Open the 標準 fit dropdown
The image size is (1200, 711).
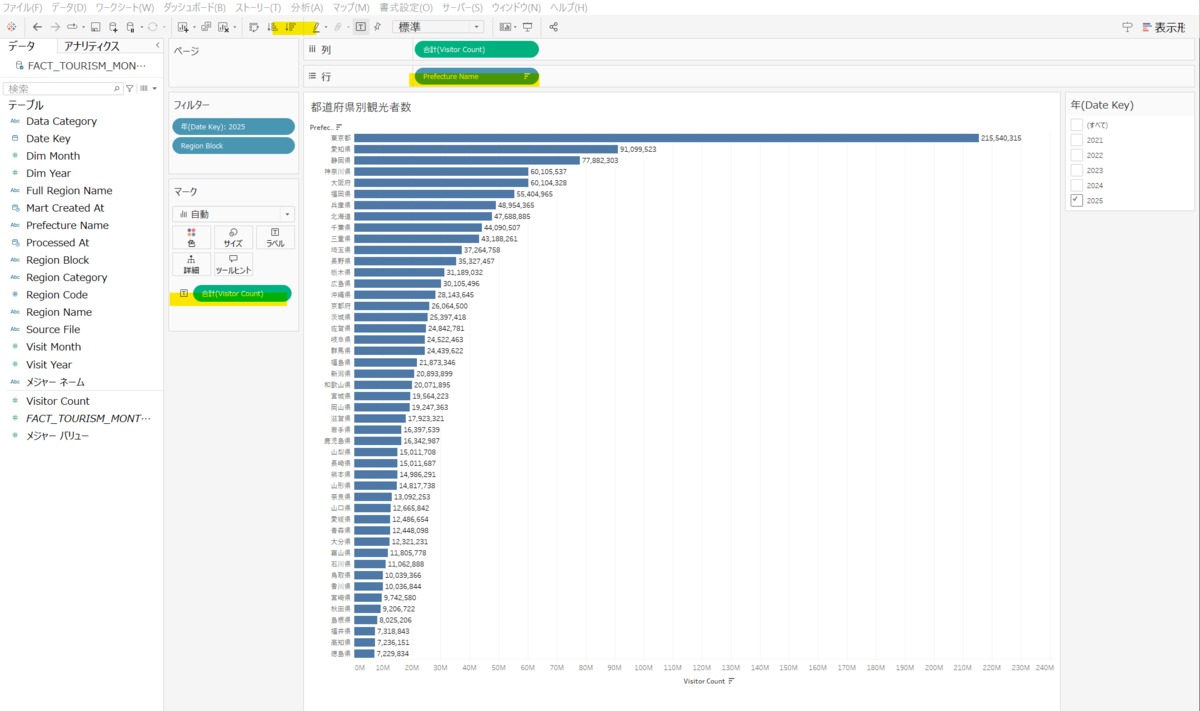click(x=438, y=27)
